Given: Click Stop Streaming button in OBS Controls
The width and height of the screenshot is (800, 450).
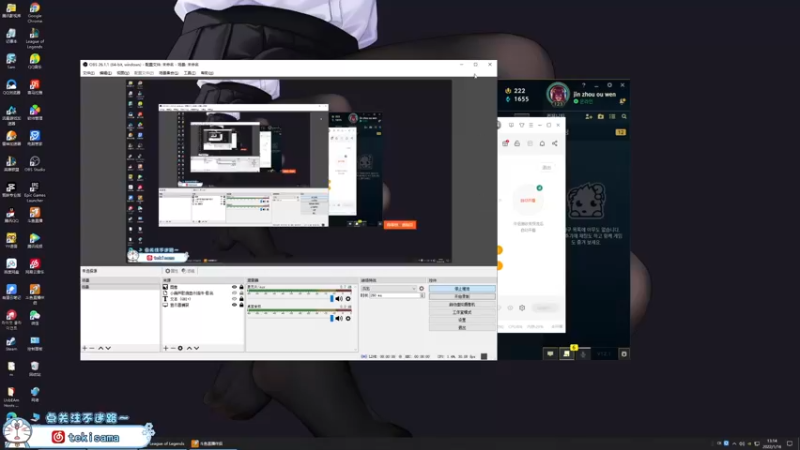Looking at the screenshot, I should (462, 289).
